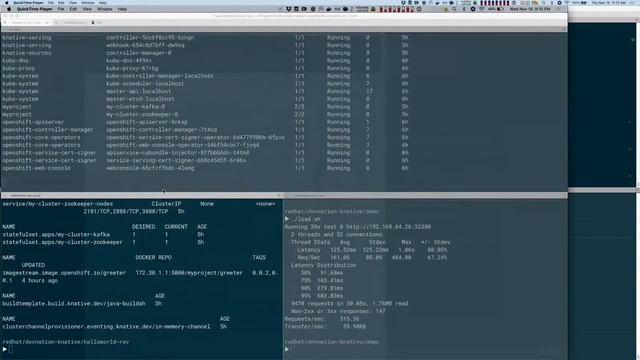Open Spotlight search magnifier icon
Viewport: 640px width, 360px height.
[x=454, y=9]
